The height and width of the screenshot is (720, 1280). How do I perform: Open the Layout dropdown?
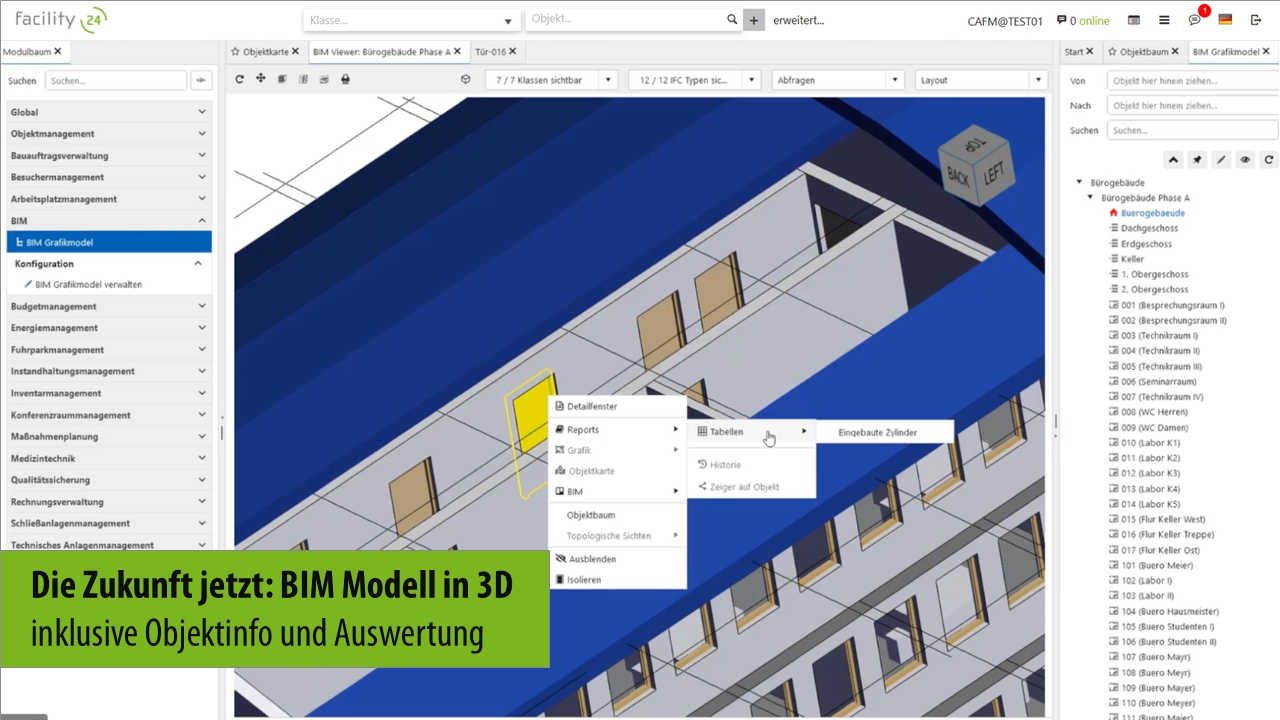[x=982, y=80]
